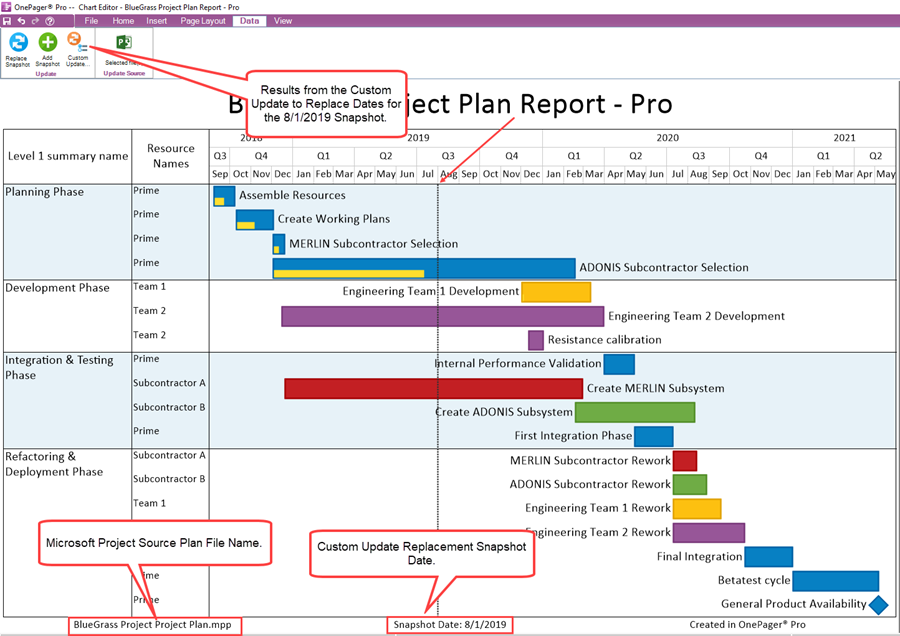Viewport: 900px width, 636px height.
Task: Select the orange Engineering Team 1 Development bar
Action: pos(555,292)
